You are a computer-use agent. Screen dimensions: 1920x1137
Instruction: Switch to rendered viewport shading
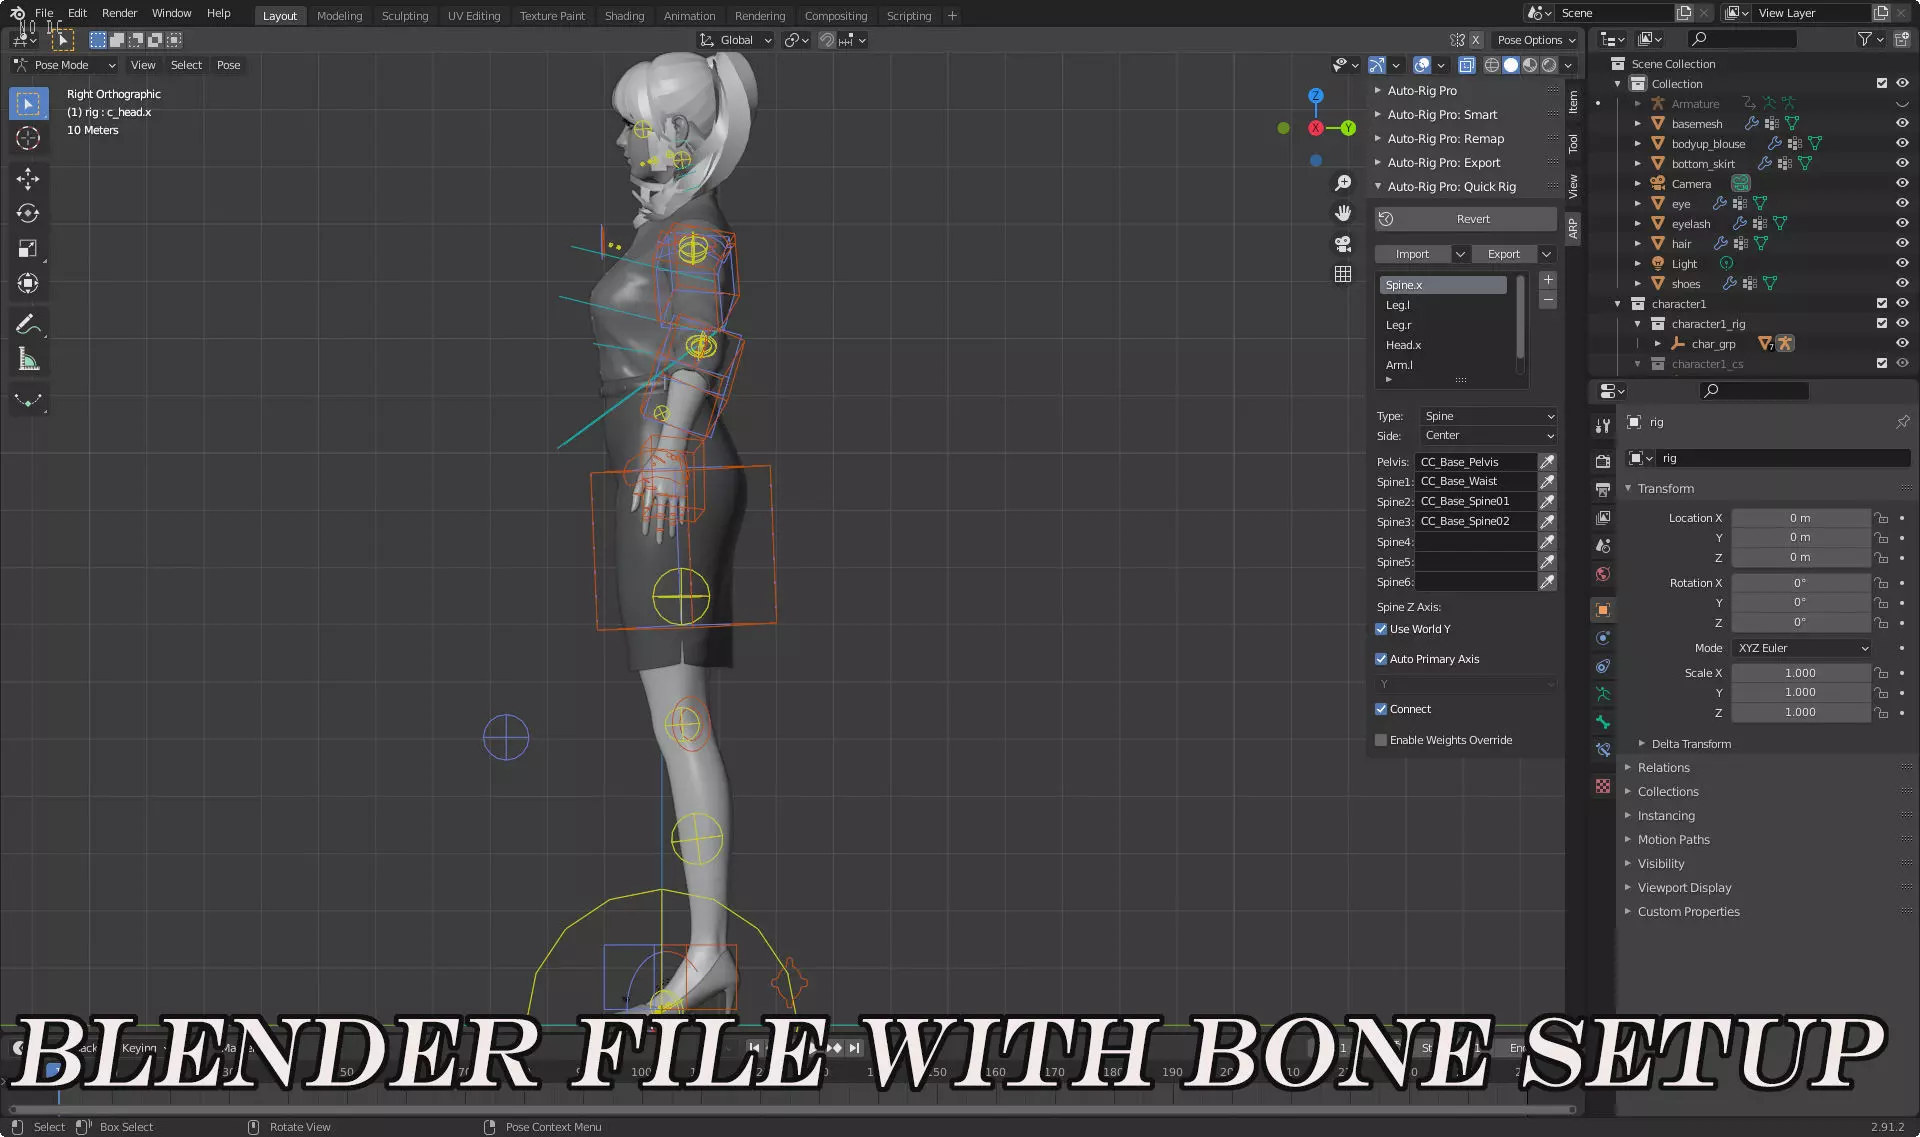click(1549, 65)
